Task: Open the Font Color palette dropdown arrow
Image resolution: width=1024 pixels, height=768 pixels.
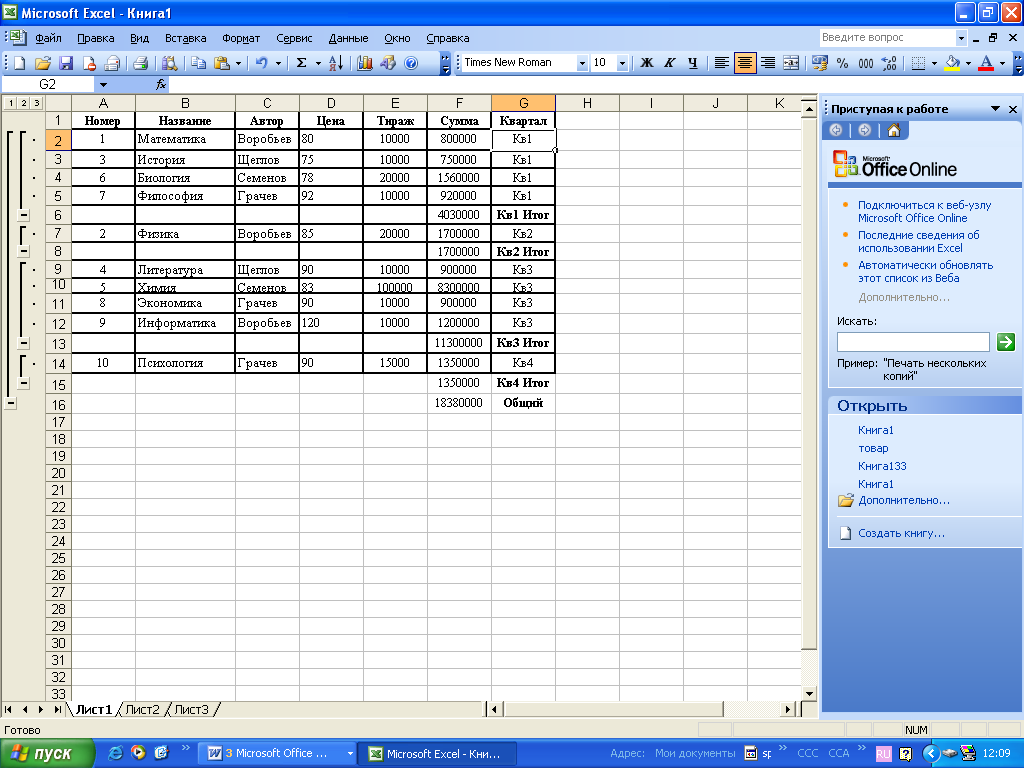Action: tap(1002, 63)
